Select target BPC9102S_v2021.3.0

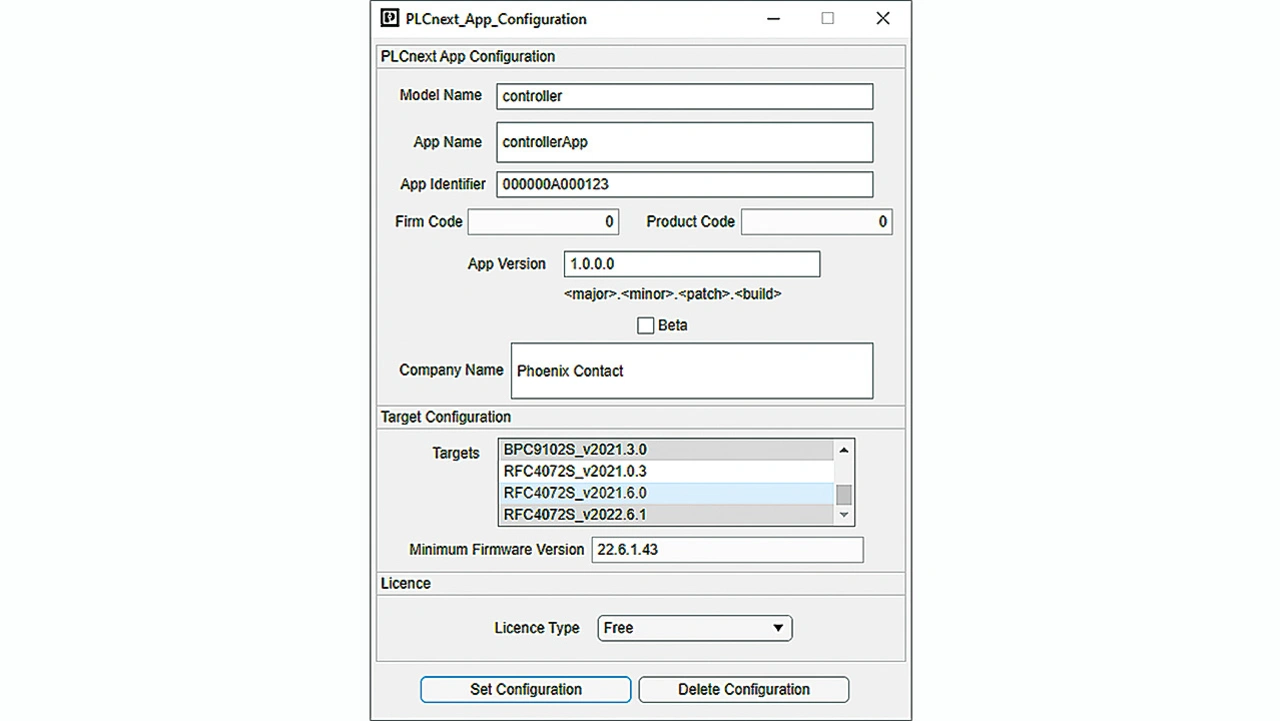(x=666, y=449)
